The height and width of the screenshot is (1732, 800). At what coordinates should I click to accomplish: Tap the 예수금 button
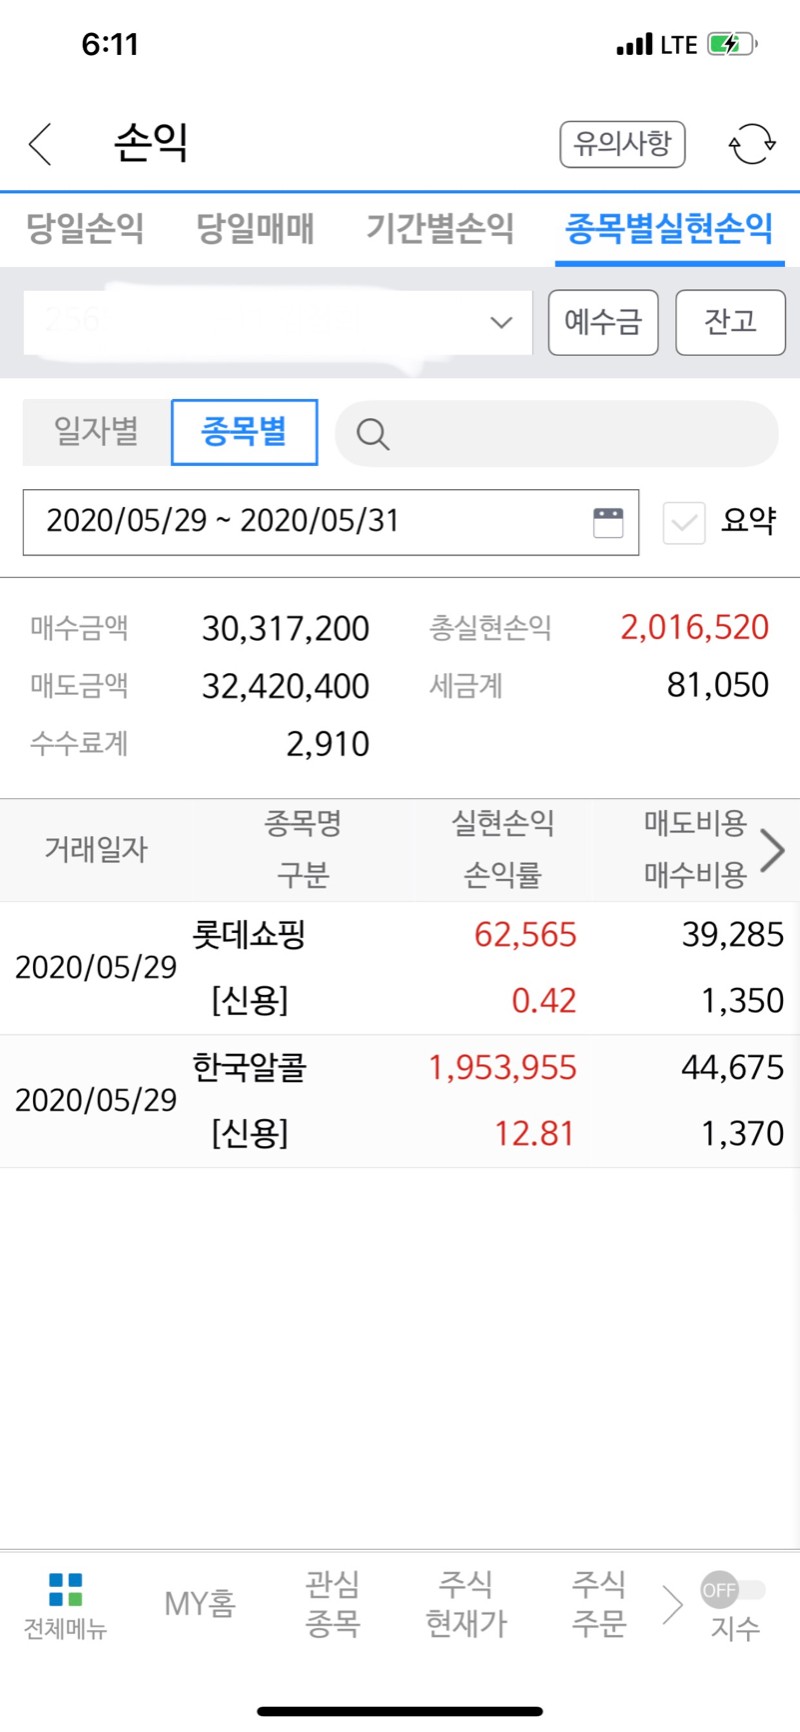(603, 322)
